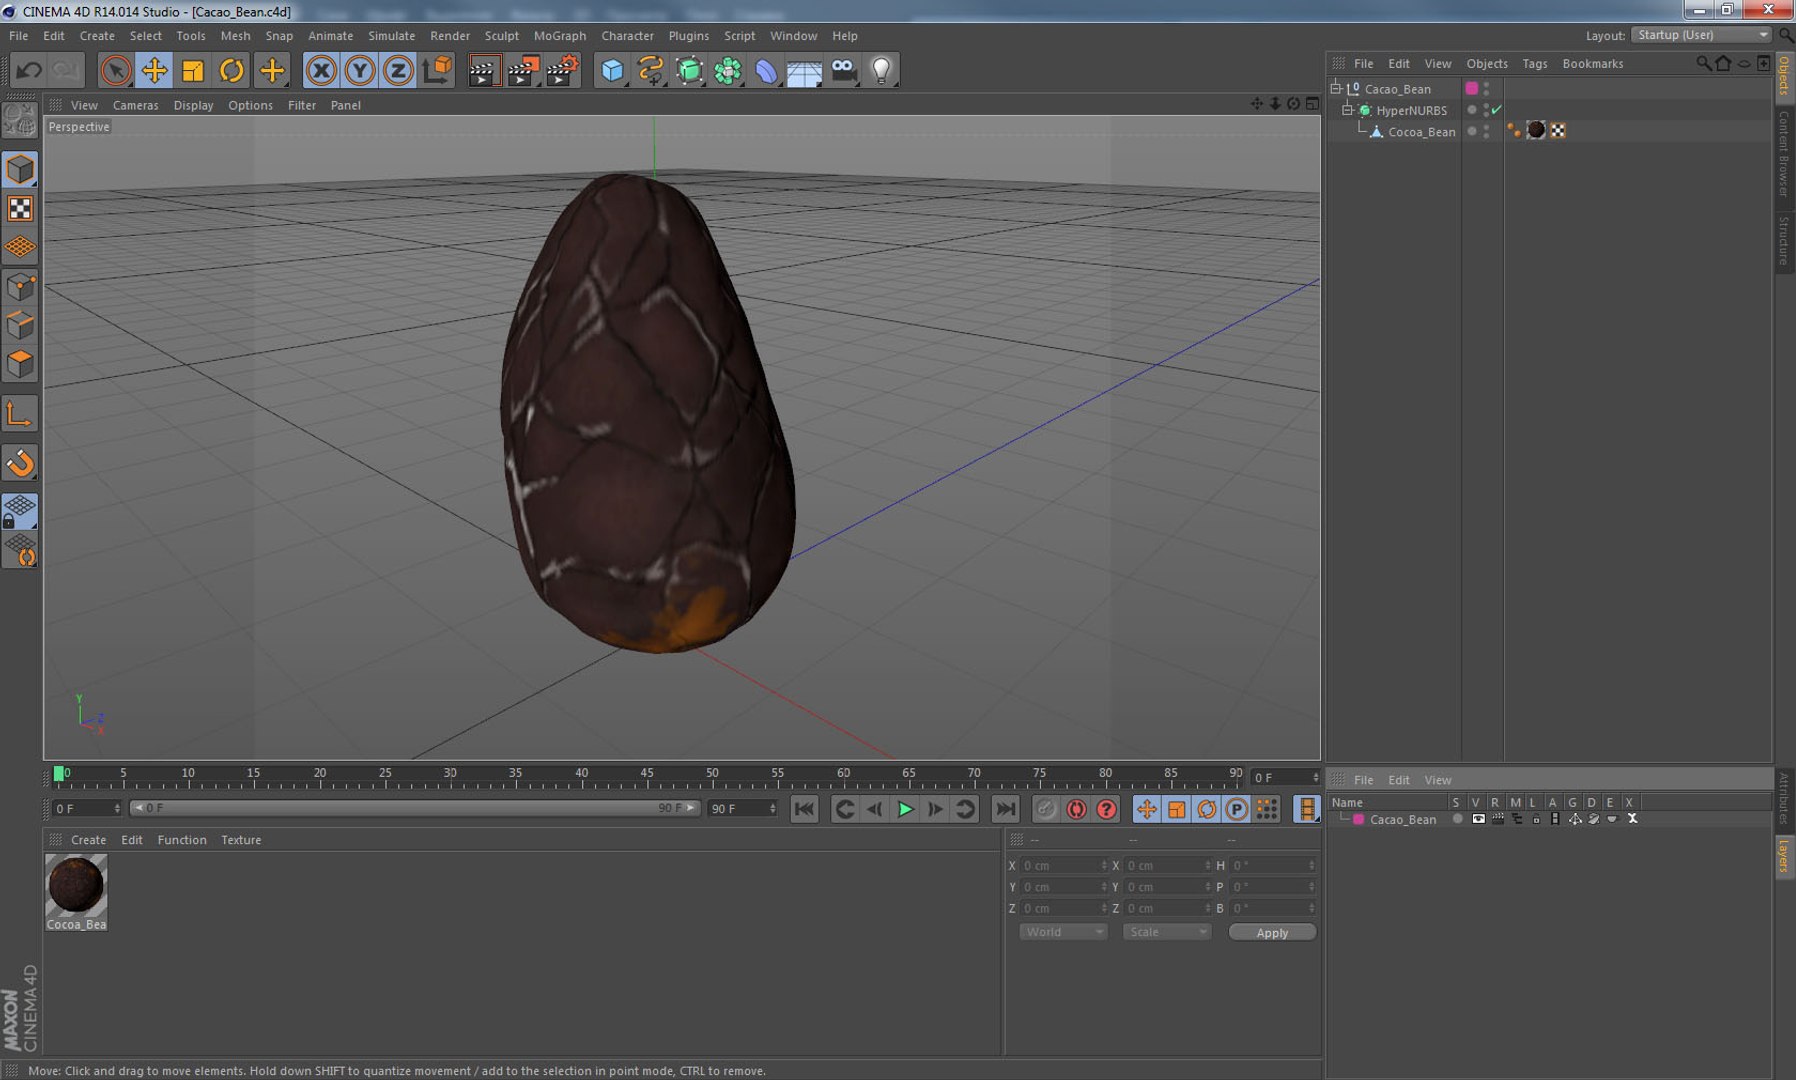Render to Picture Viewer
The height and width of the screenshot is (1080, 1796).
pyautogui.click(x=522, y=70)
